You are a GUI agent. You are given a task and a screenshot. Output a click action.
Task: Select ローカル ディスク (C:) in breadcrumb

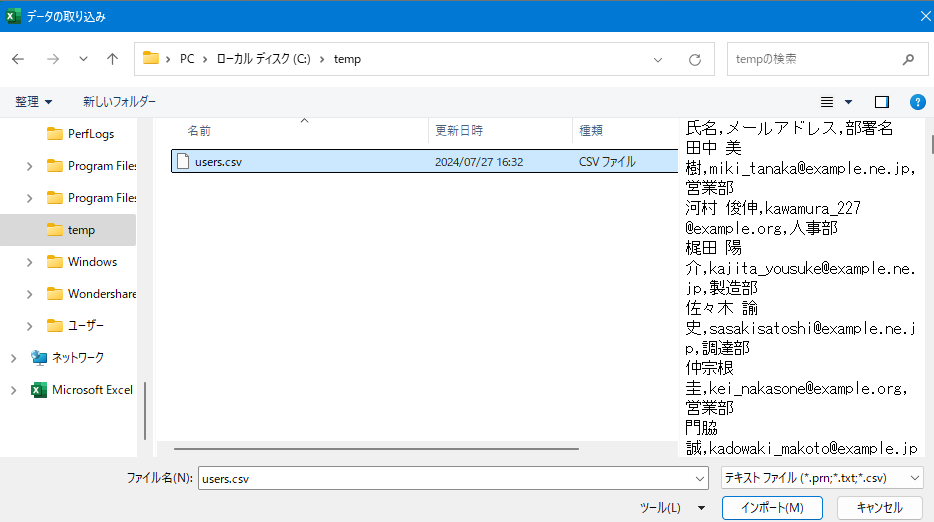click(263, 59)
